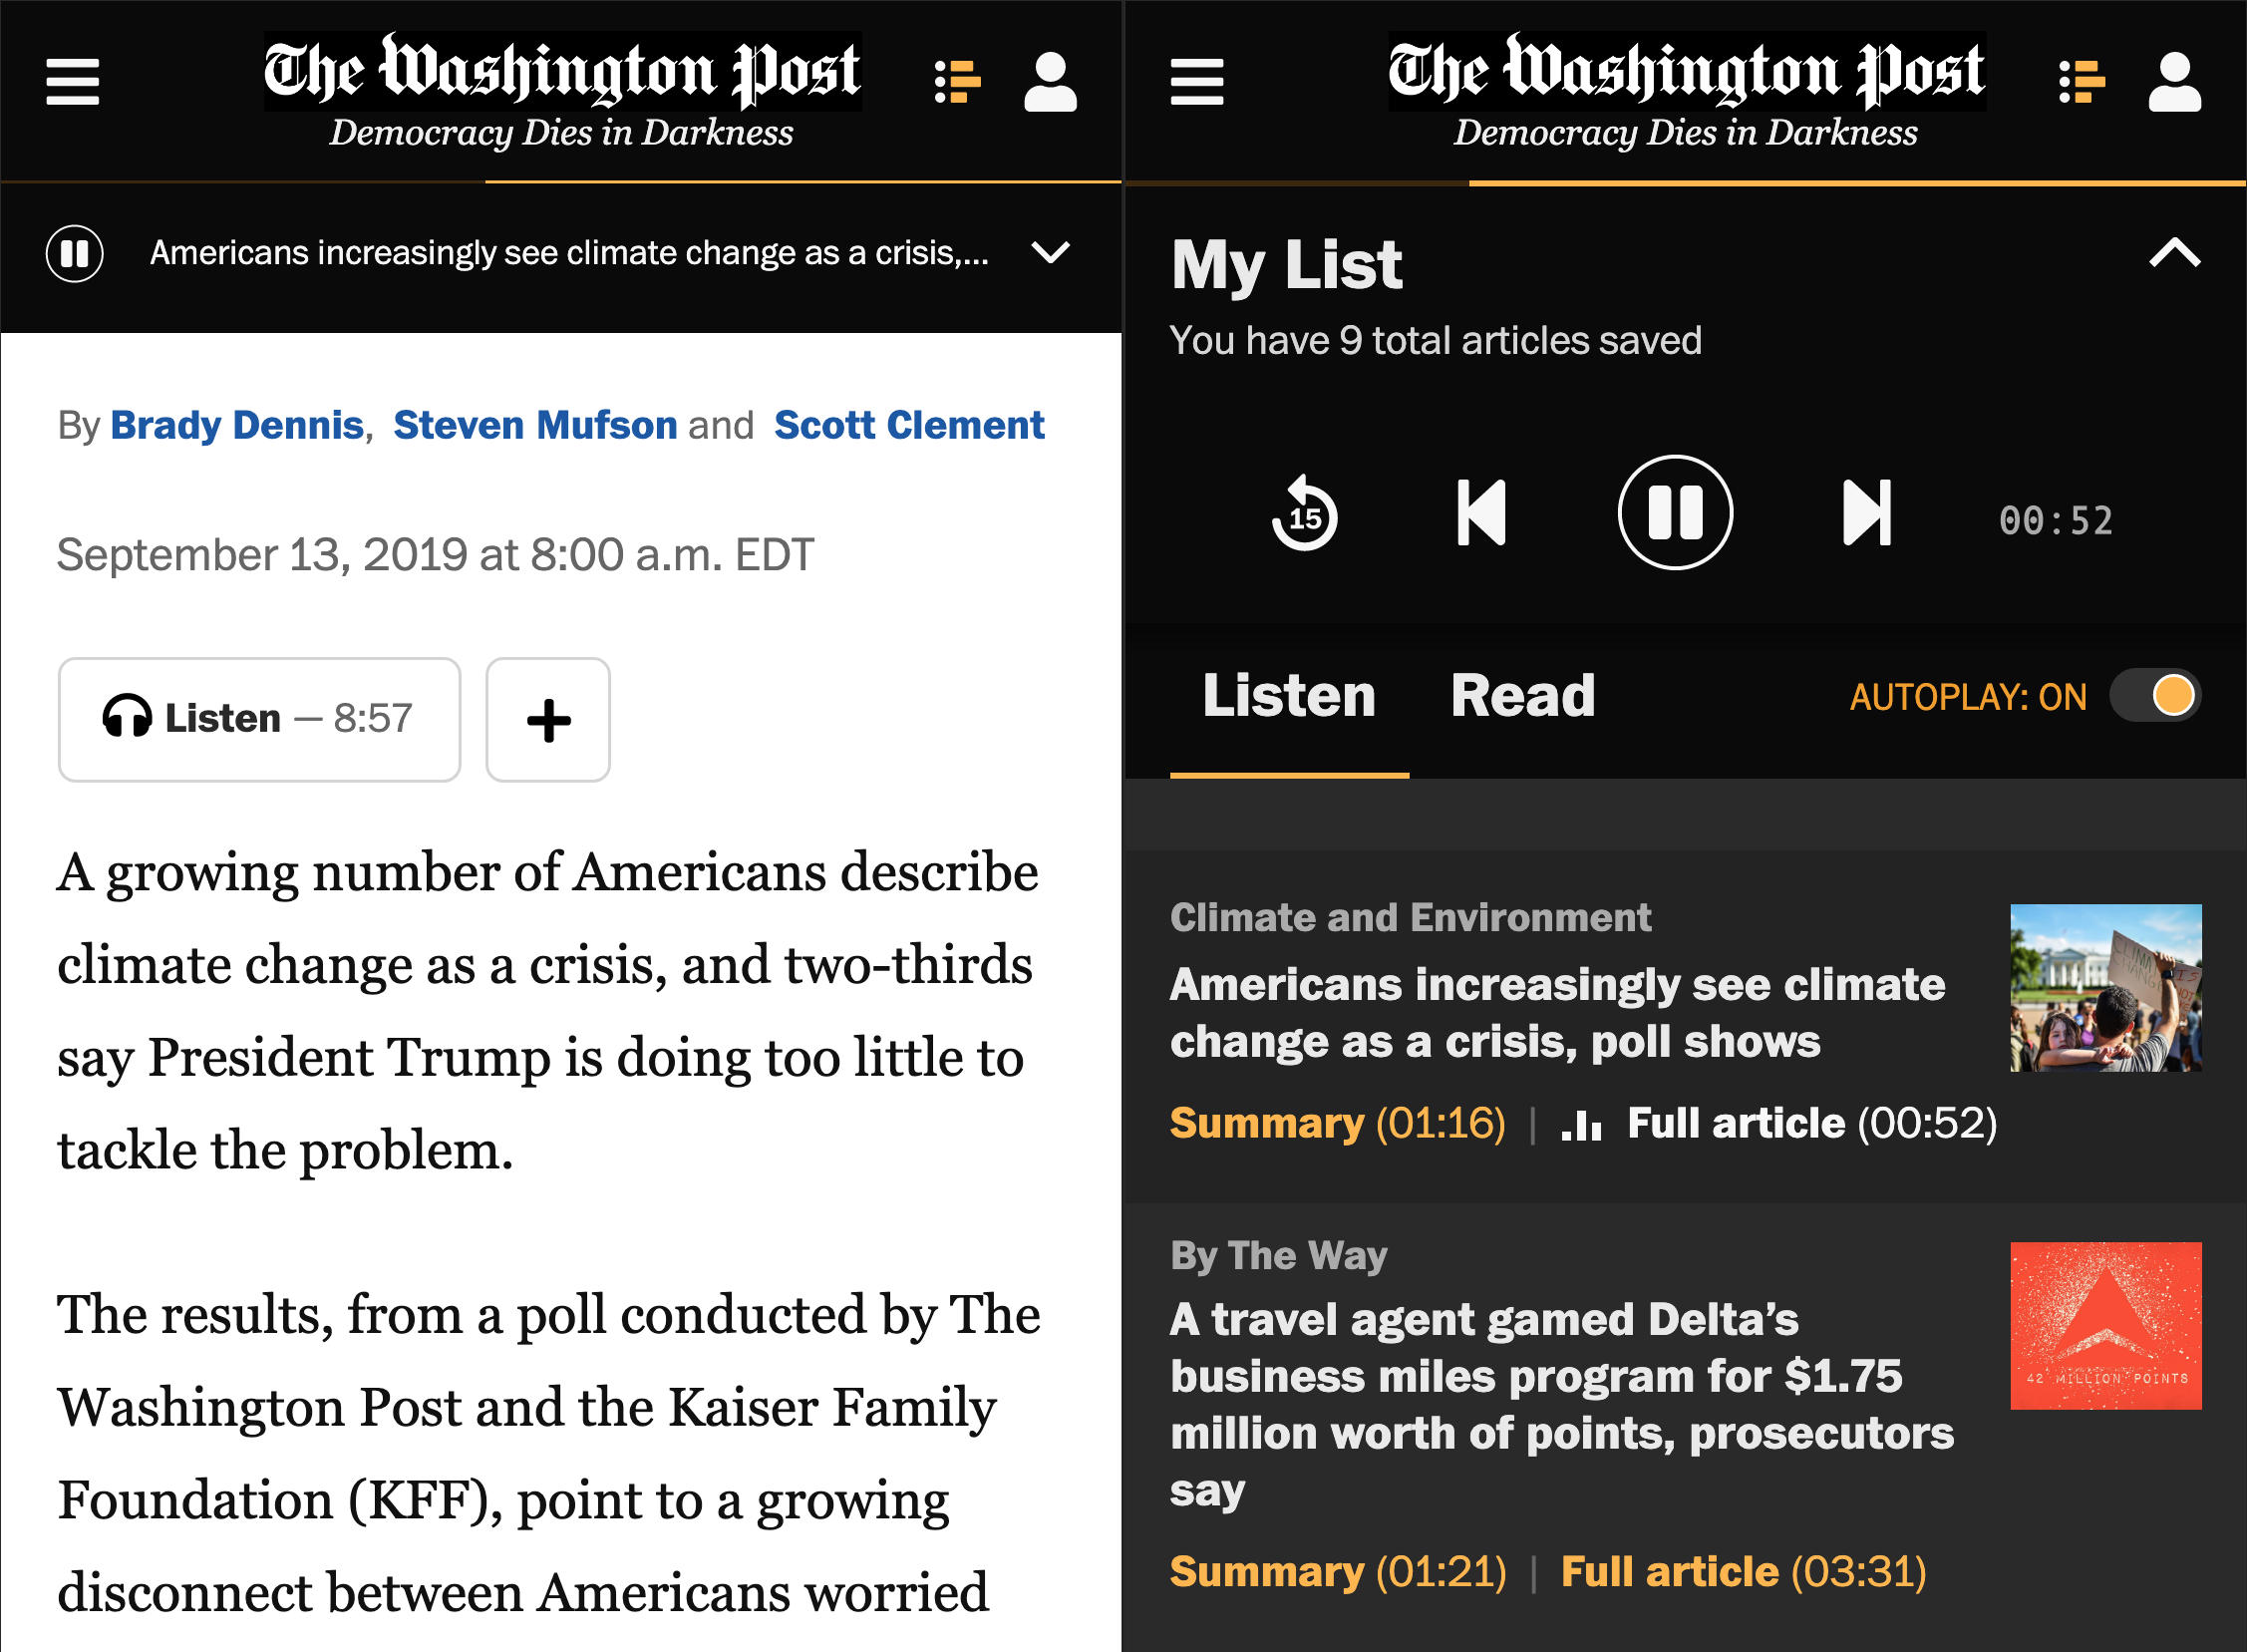Collapse the now-playing bar above the article
Screen dimensions: 2247x1652
pyautogui.click(x=1051, y=253)
